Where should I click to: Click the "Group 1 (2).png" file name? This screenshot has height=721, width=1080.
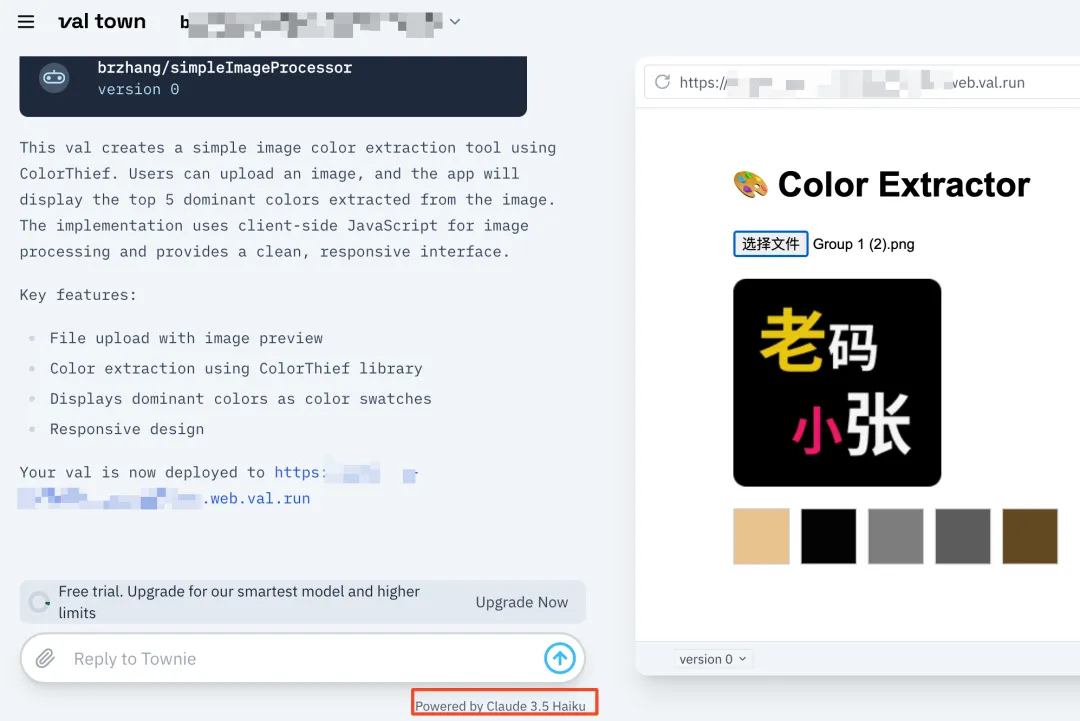coord(864,244)
